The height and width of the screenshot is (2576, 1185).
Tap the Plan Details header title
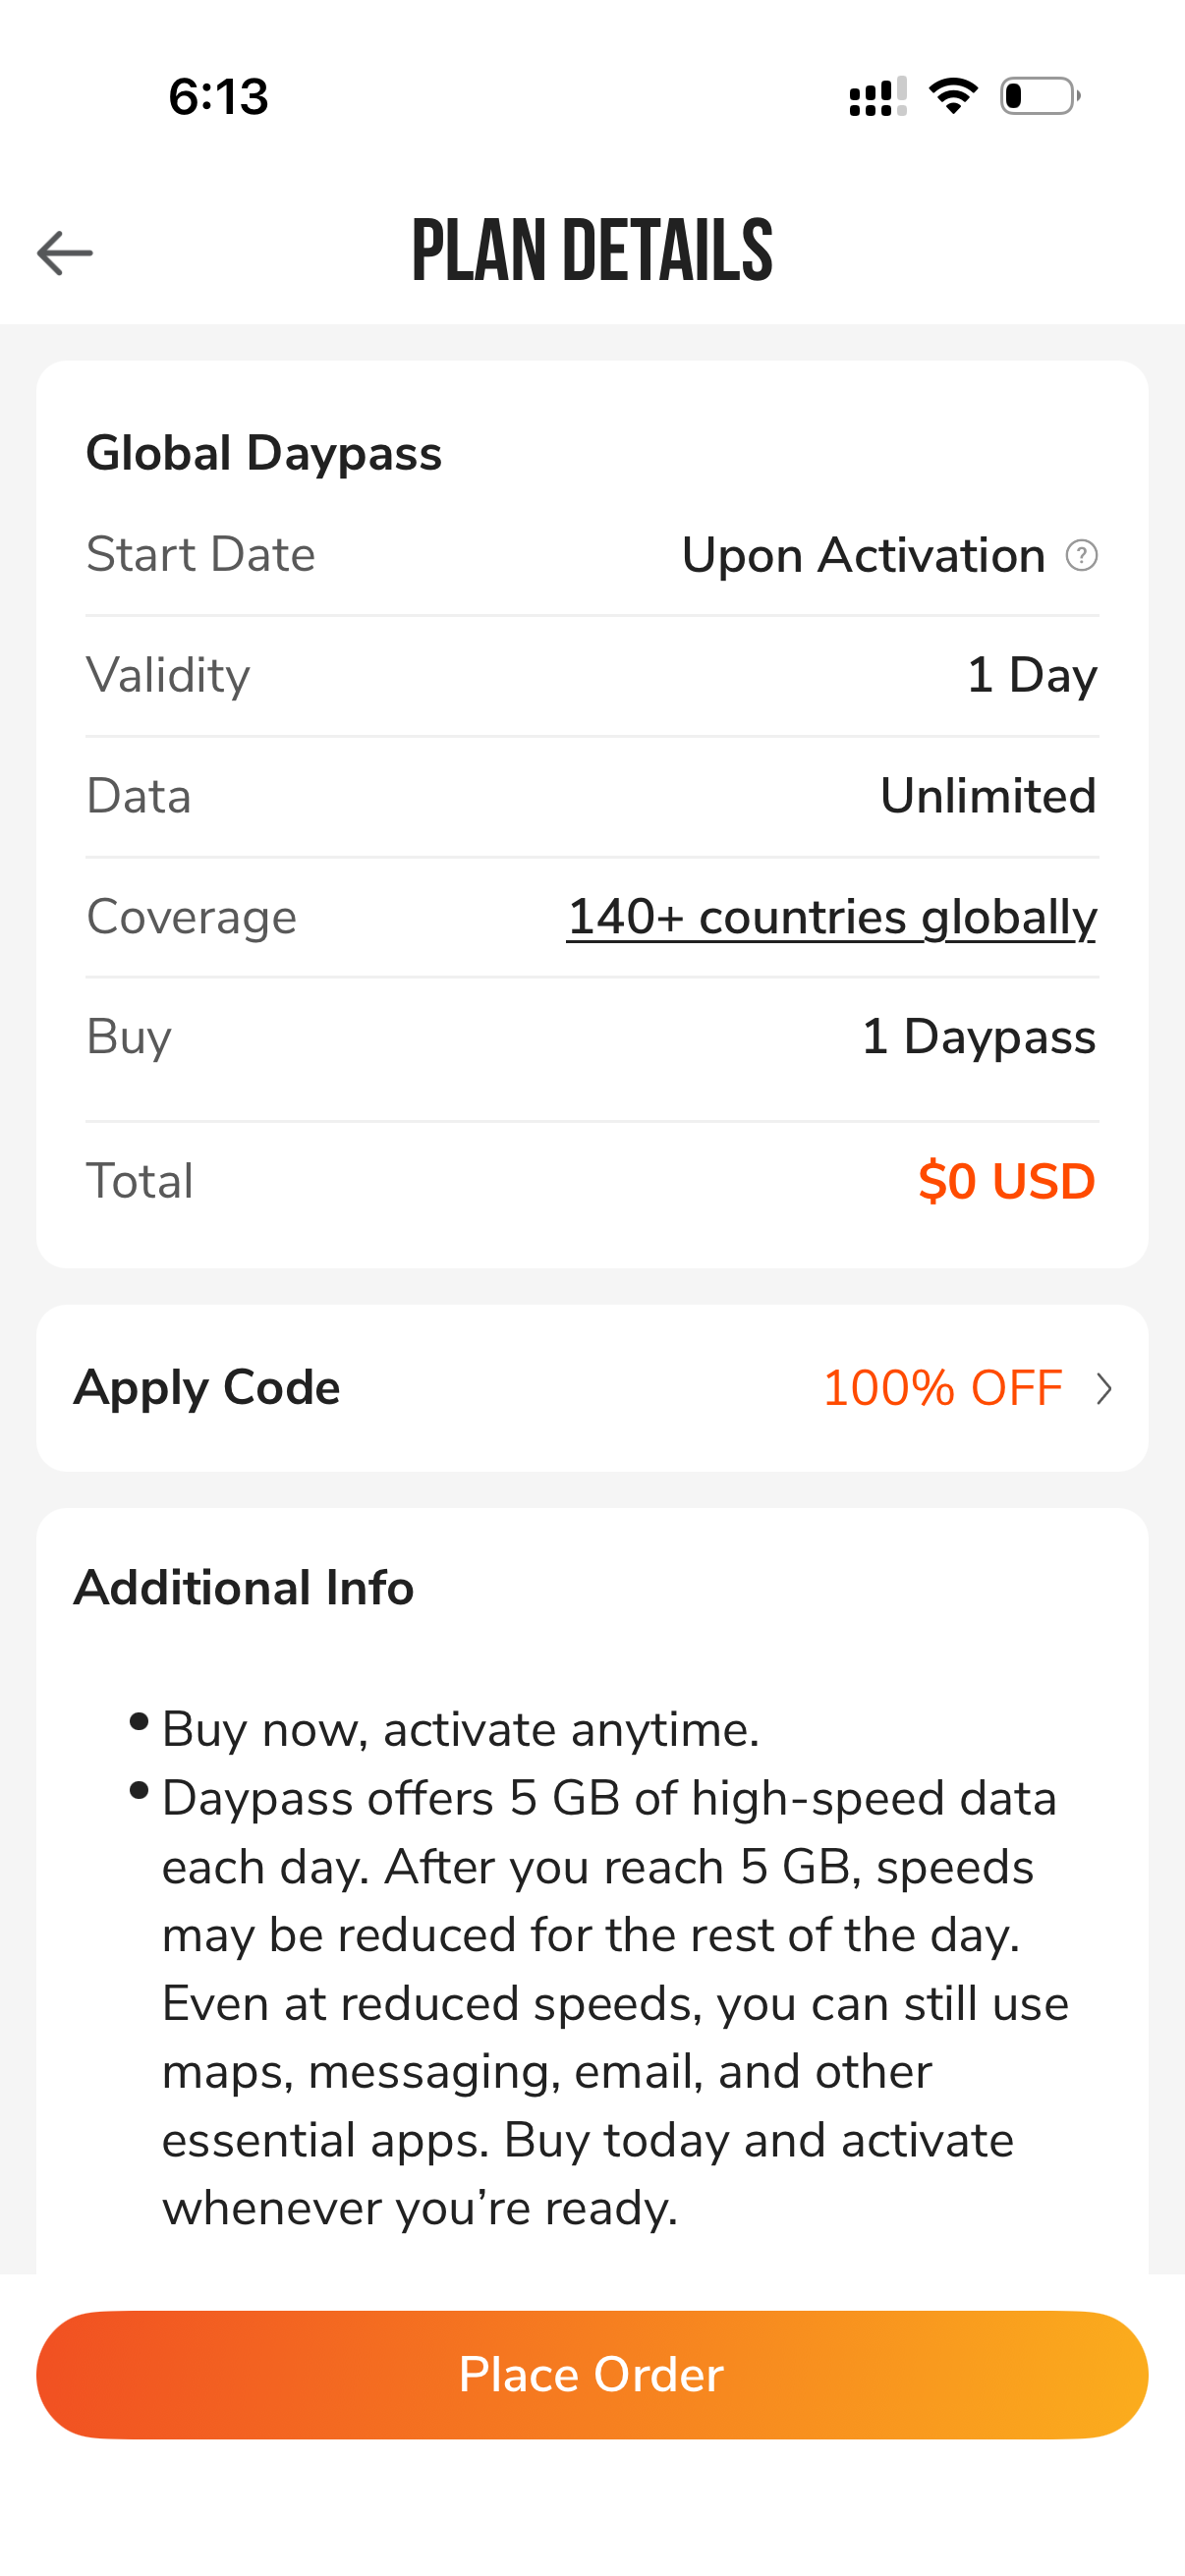[592, 250]
